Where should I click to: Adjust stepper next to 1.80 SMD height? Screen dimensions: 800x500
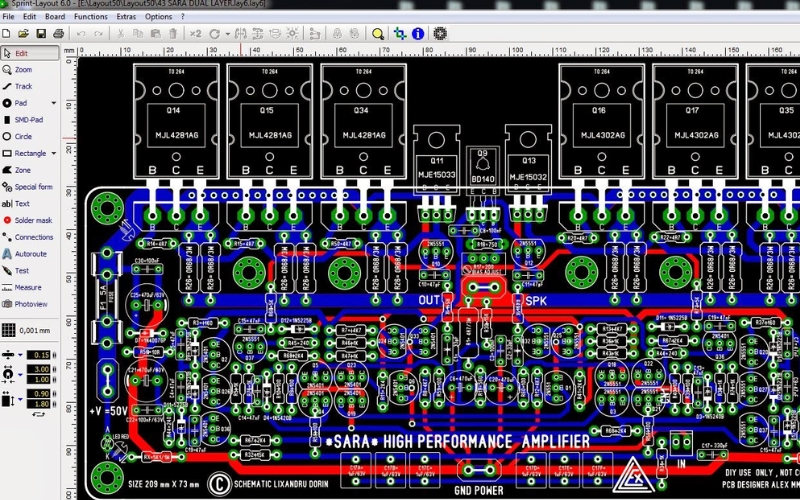[x=55, y=404]
